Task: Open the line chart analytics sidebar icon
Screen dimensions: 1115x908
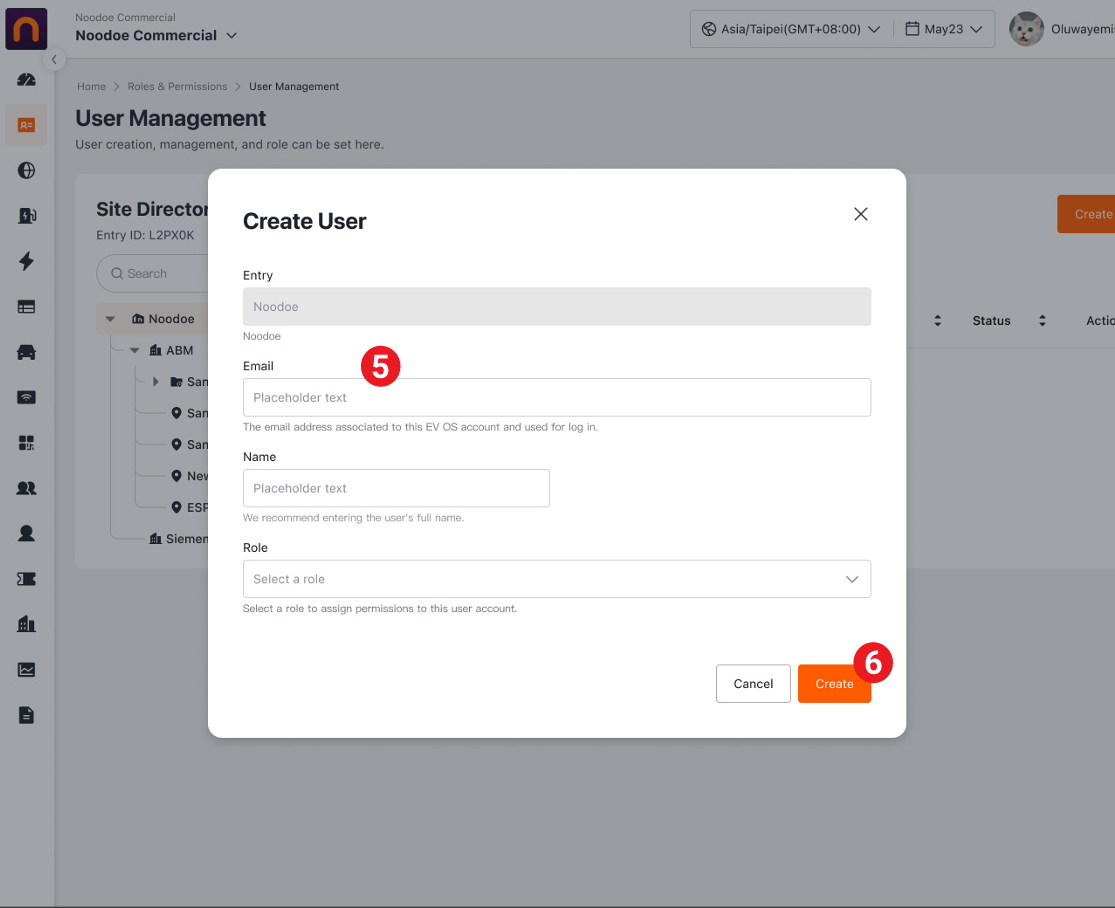Action: pos(26,670)
